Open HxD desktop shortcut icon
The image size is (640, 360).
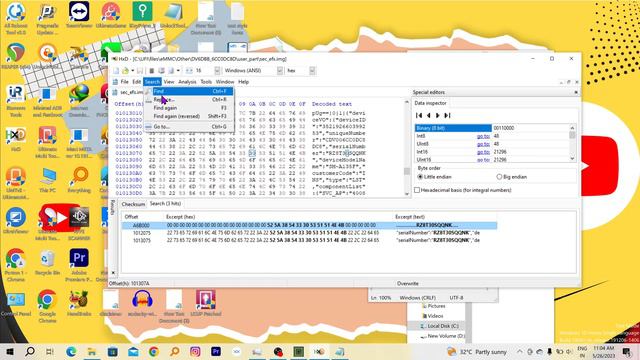tap(16, 140)
